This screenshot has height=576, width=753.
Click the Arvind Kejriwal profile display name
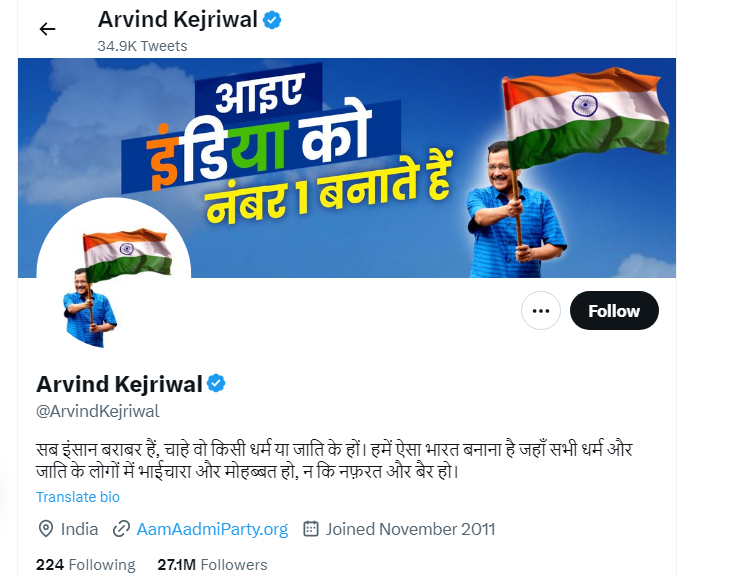(119, 384)
